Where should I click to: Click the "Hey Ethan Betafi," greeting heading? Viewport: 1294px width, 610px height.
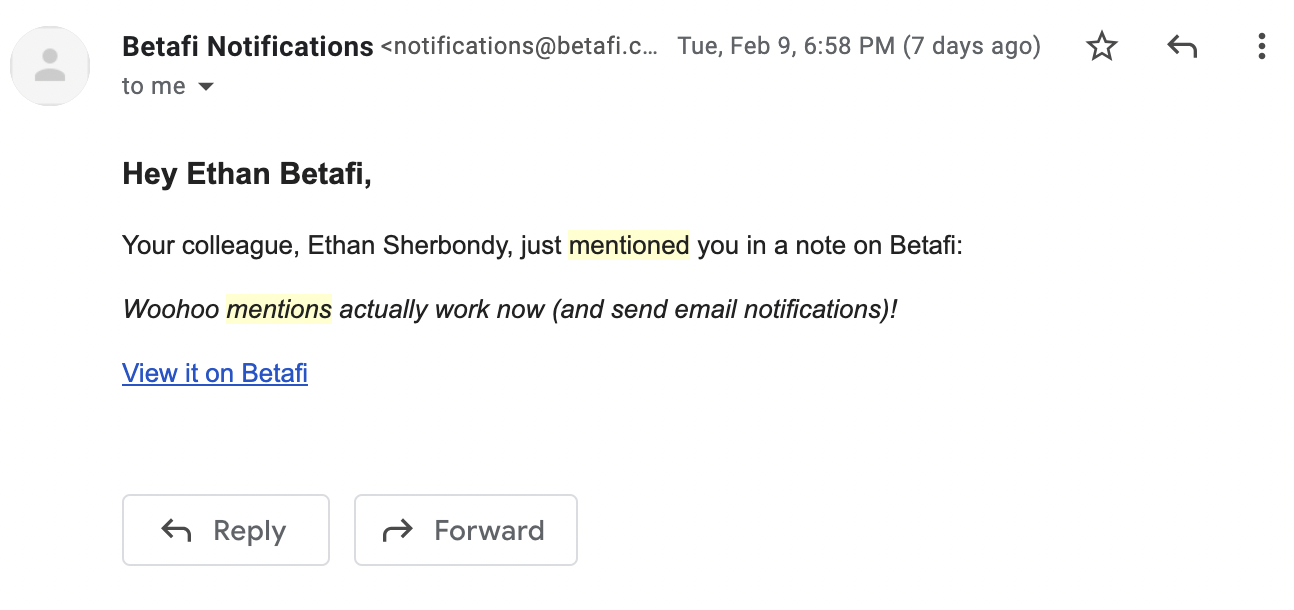[247, 174]
